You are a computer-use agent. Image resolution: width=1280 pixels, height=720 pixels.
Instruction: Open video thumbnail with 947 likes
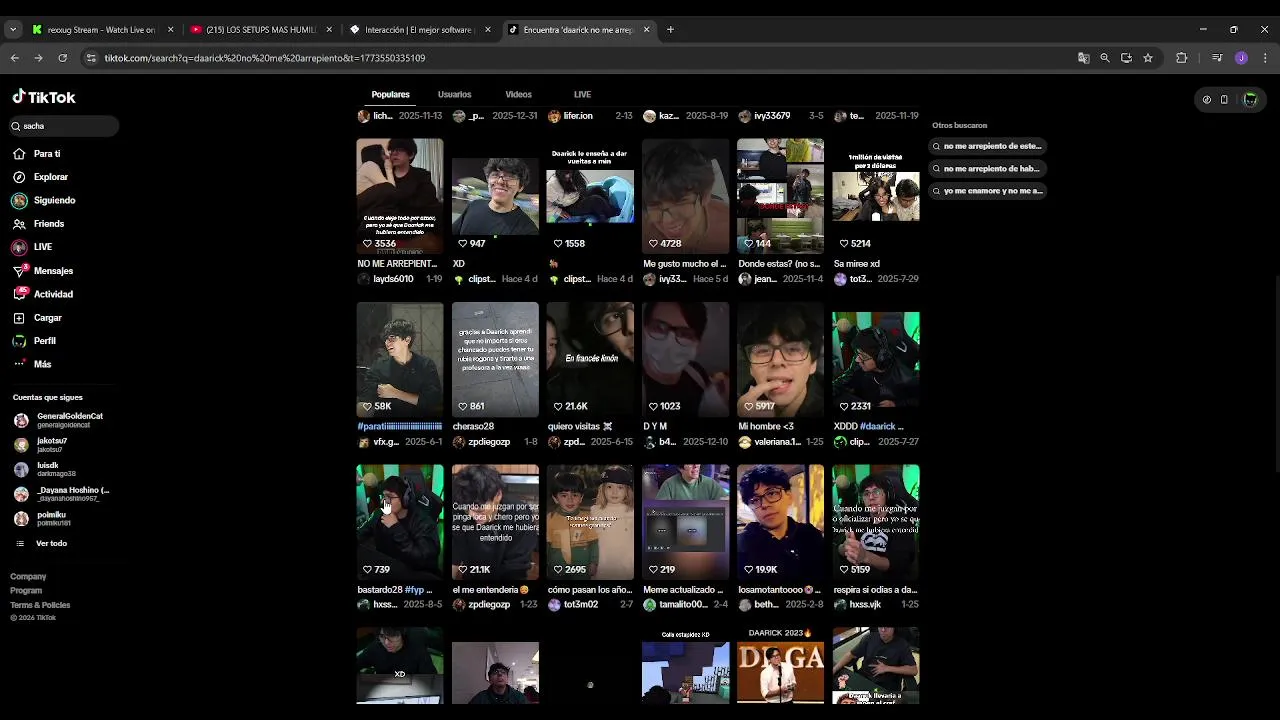tap(495, 195)
